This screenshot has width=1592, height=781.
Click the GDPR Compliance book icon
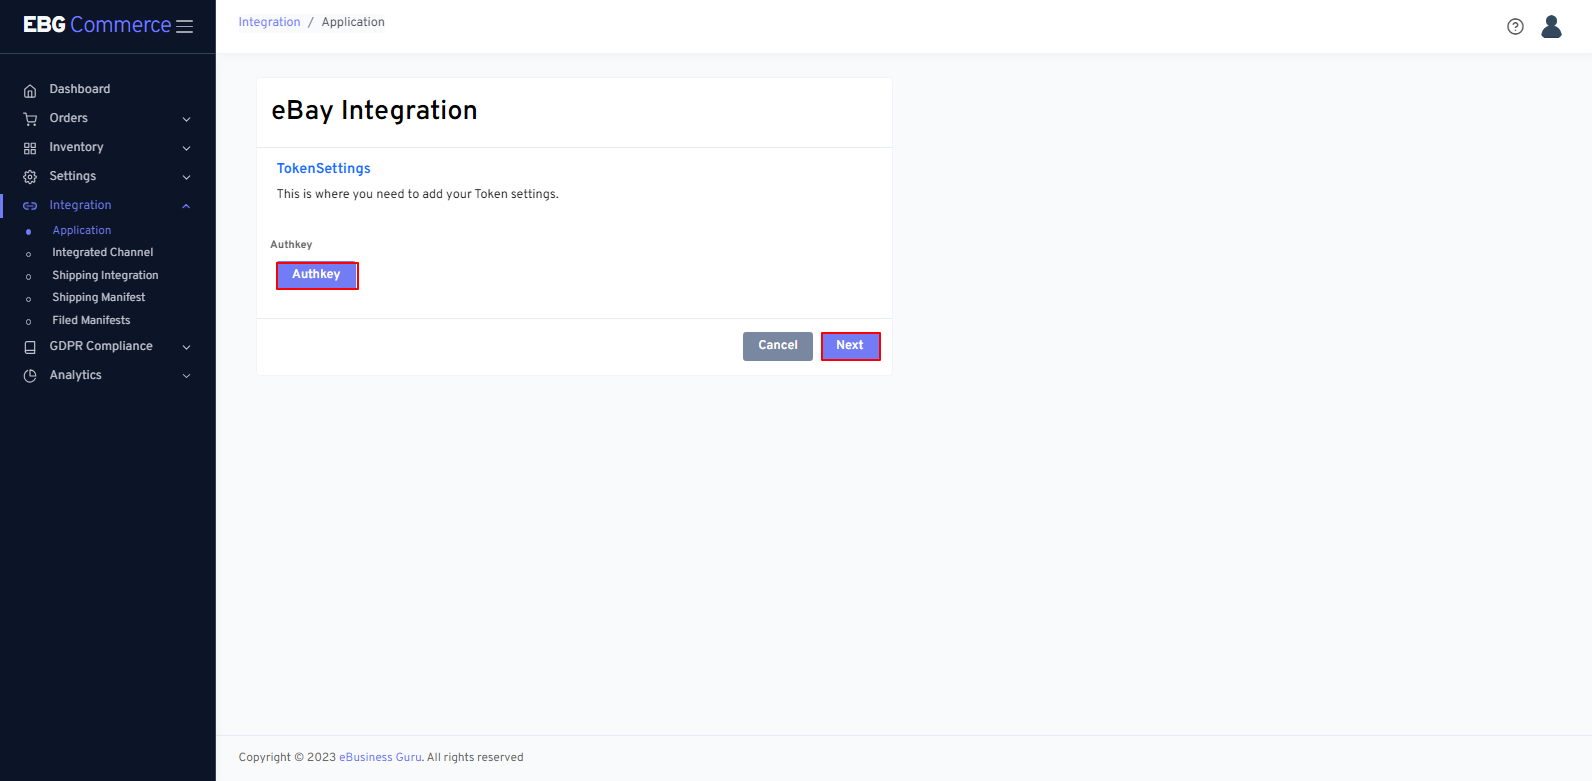[x=30, y=347]
